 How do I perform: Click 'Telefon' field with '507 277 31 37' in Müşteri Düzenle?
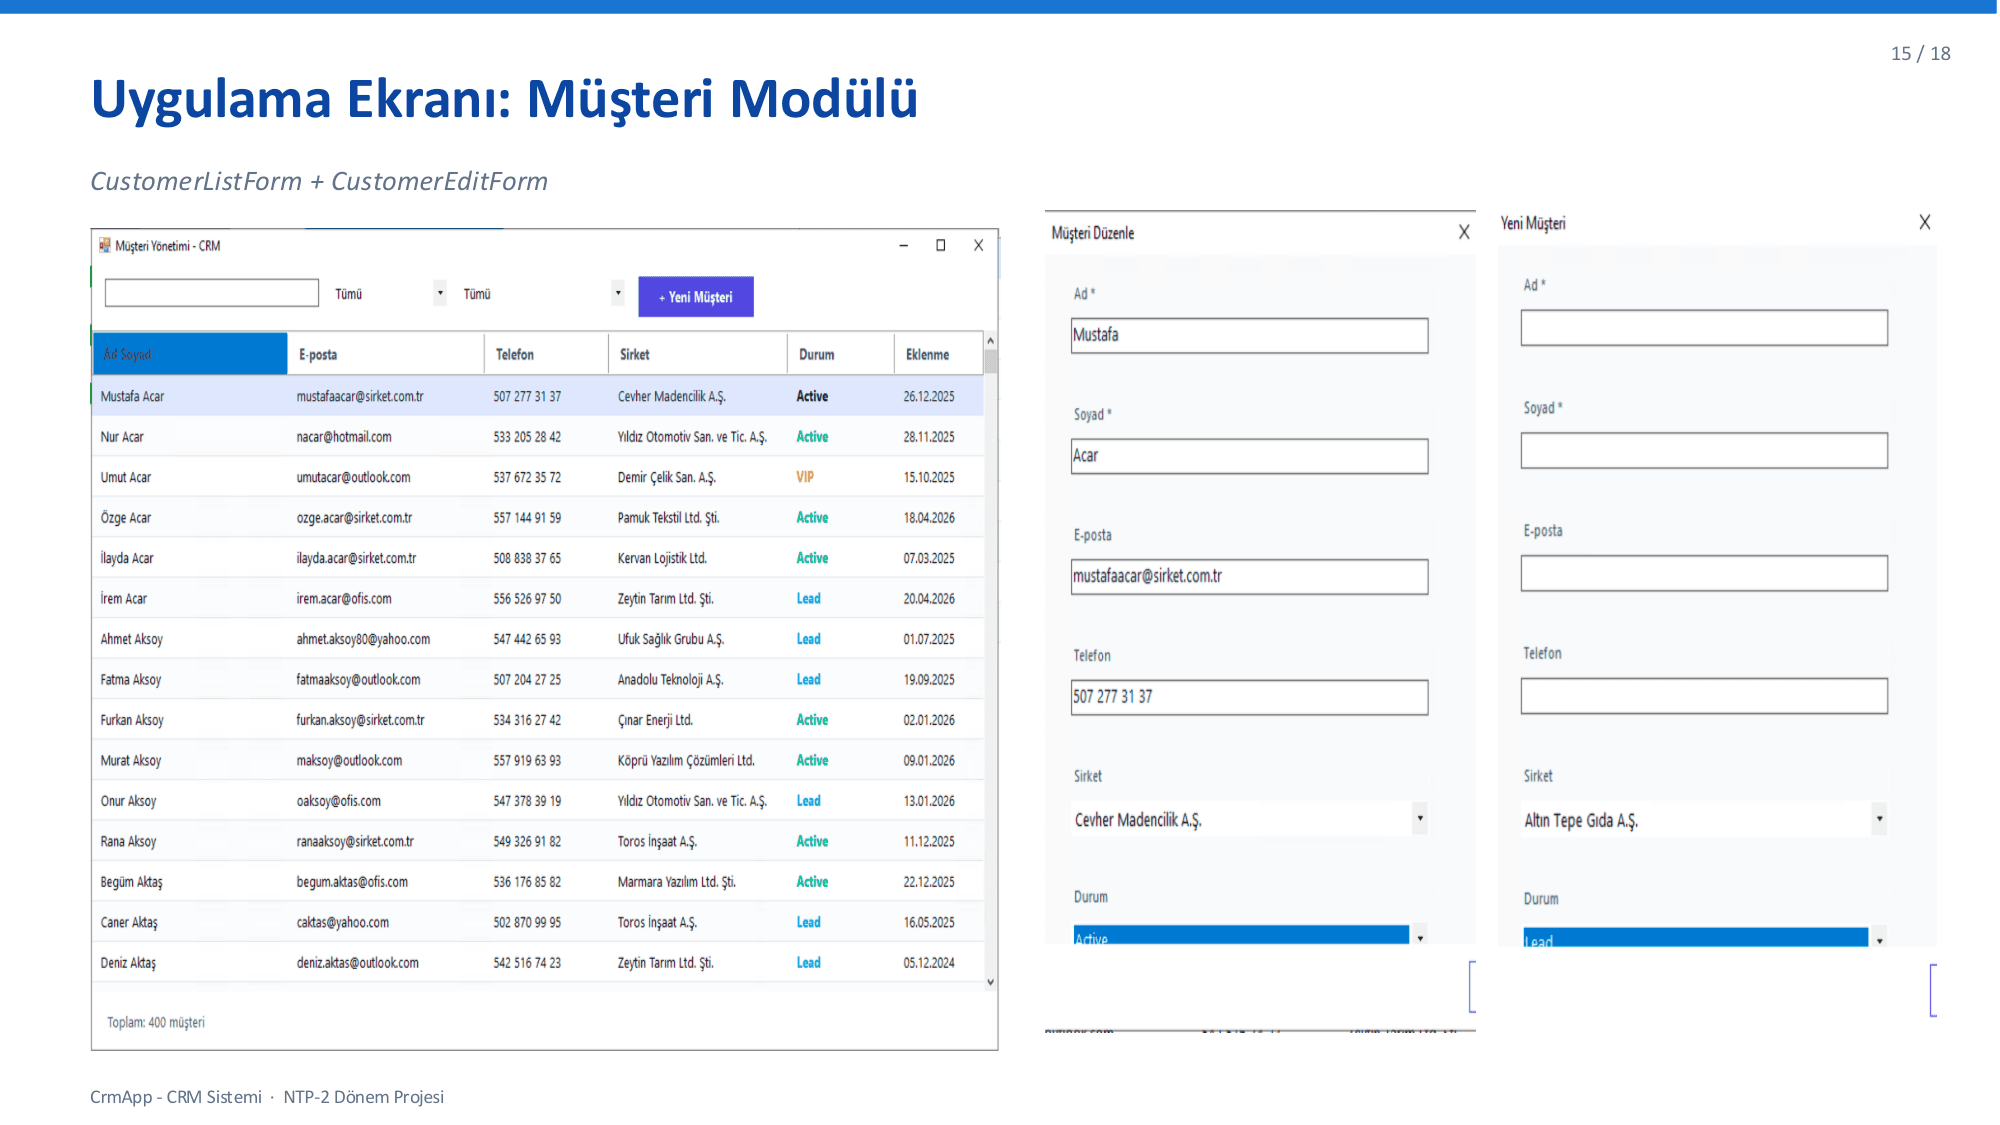(1249, 697)
